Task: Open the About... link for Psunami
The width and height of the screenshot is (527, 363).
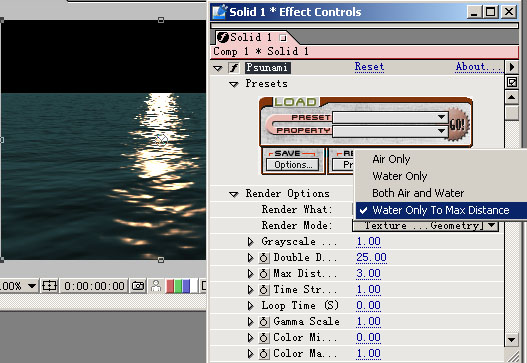Action: click(478, 67)
